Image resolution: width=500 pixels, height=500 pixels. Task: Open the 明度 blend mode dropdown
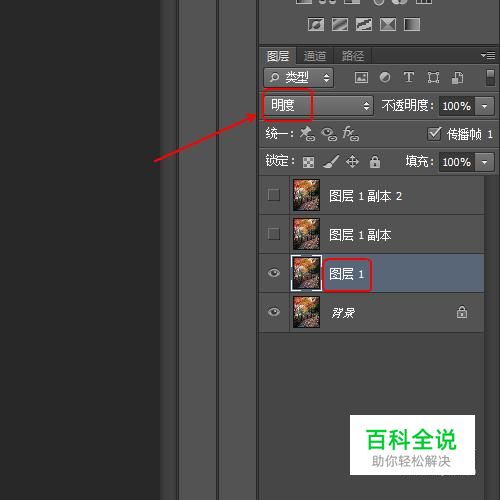(x=318, y=106)
